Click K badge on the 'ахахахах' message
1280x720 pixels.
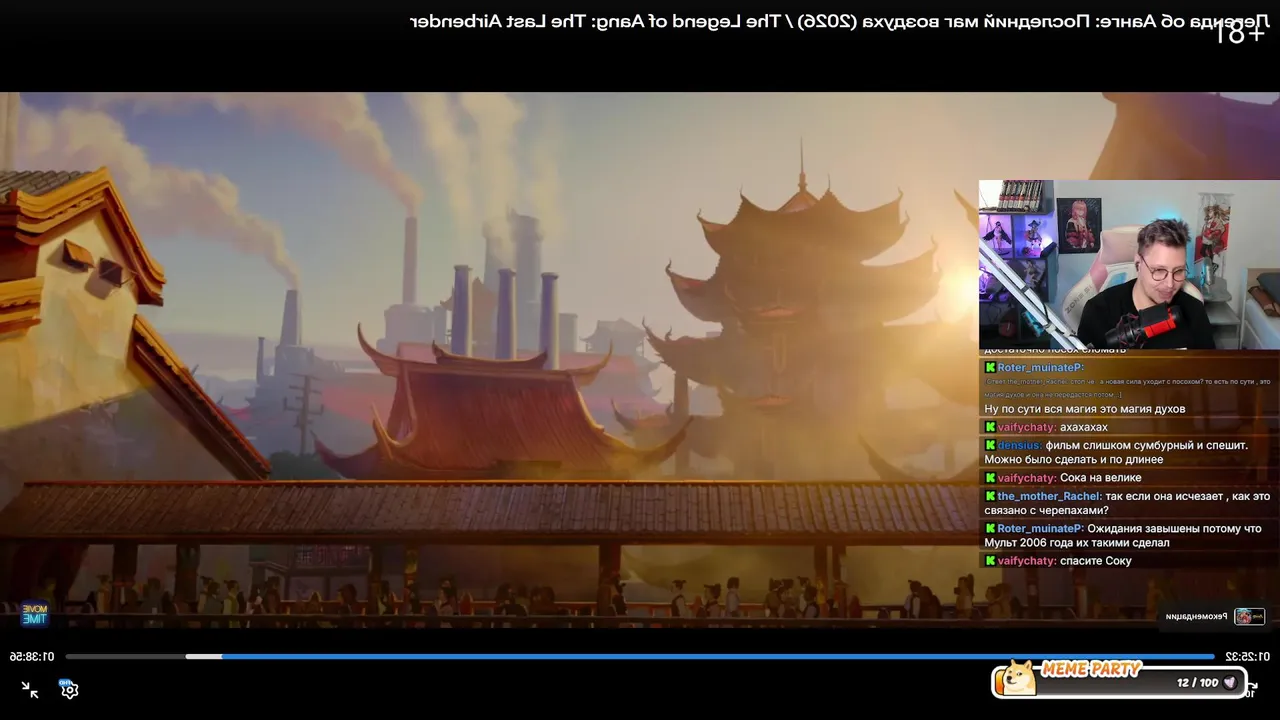[990, 427]
